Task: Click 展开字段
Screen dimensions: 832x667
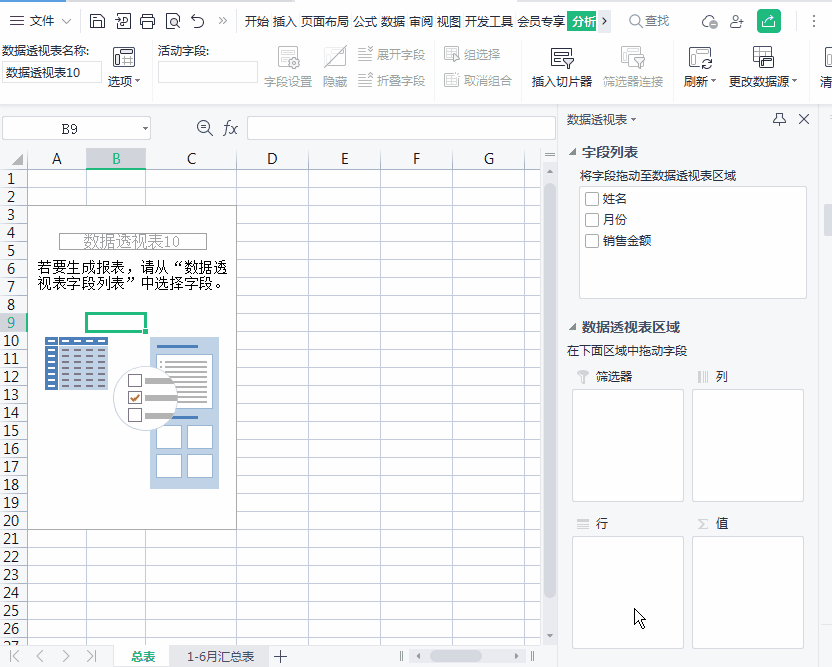Action: click(392, 54)
